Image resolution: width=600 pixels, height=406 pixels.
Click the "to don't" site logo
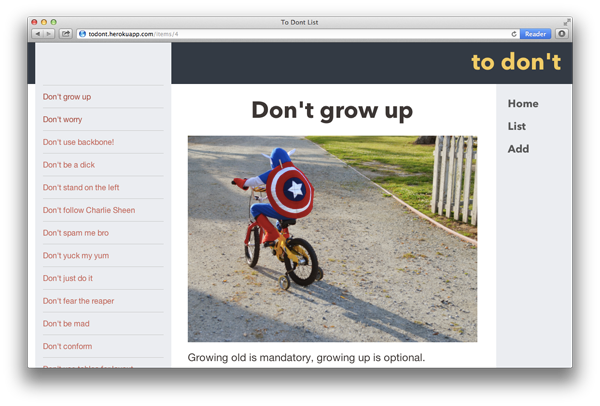(516, 62)
